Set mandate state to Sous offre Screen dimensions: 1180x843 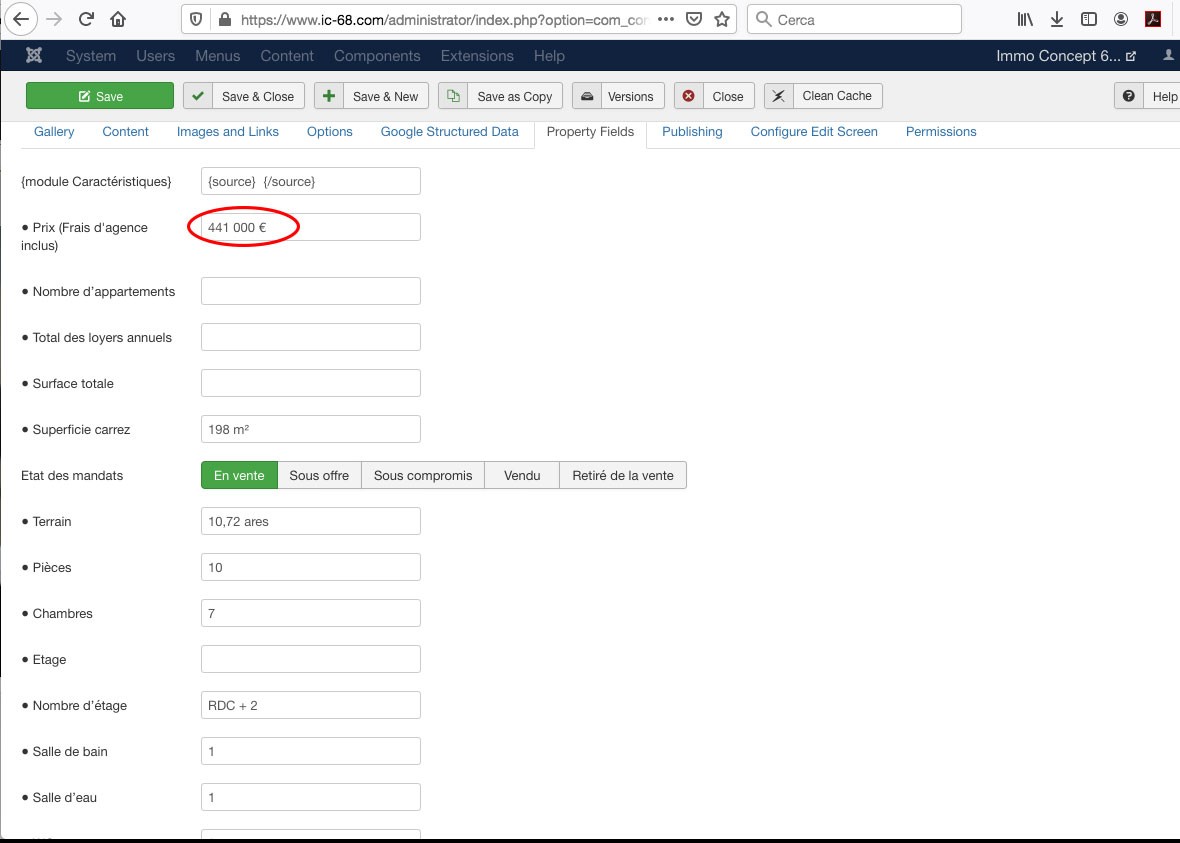[x=319, y=475]
